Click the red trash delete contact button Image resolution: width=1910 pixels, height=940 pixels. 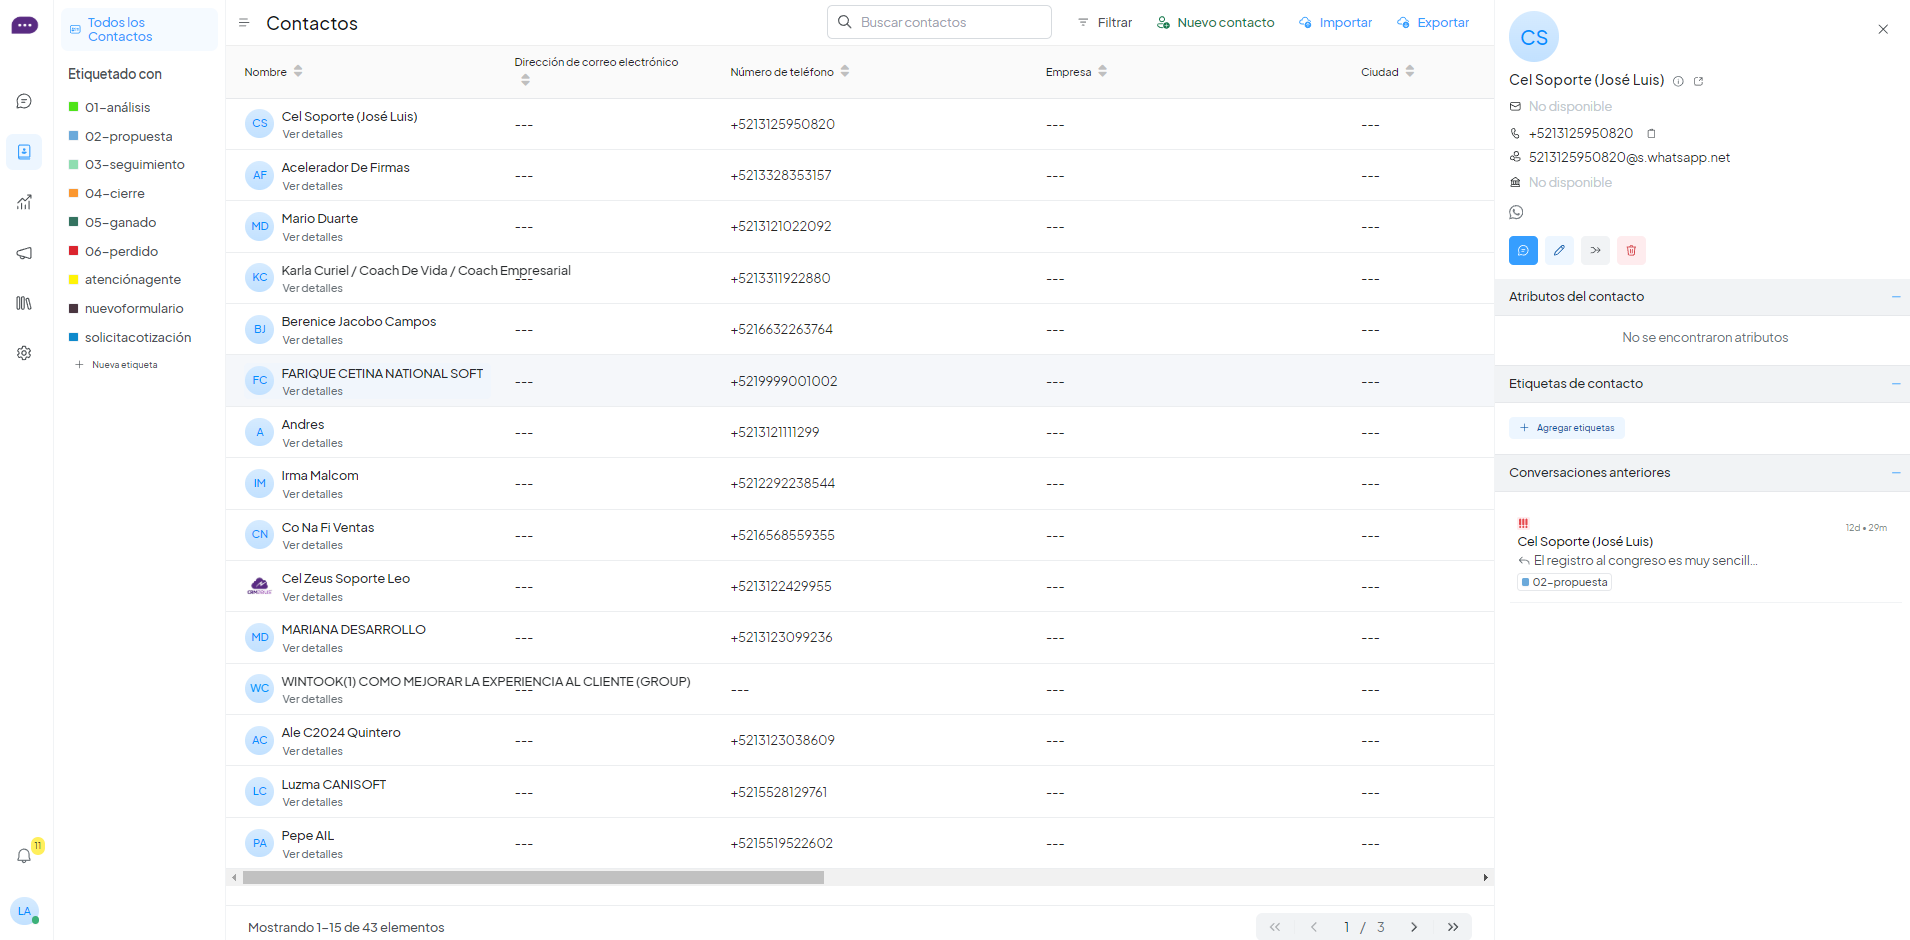pos(1631,250)
